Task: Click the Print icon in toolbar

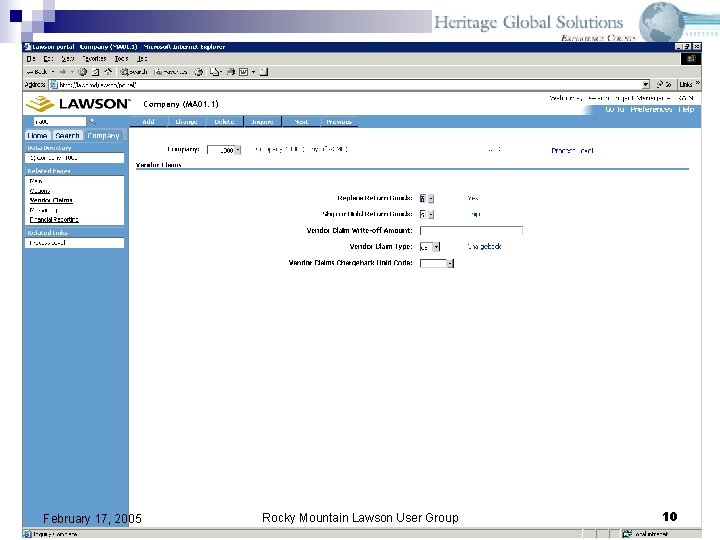Action: [x=231, y=72]
